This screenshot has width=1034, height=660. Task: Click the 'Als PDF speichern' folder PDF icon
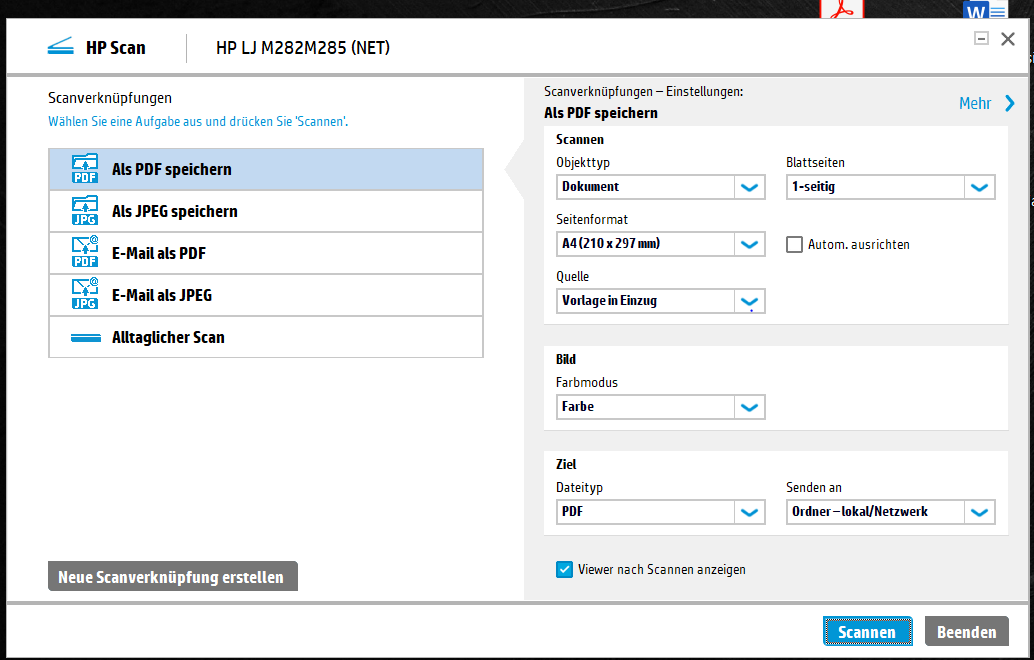click(x=85, y=169)
